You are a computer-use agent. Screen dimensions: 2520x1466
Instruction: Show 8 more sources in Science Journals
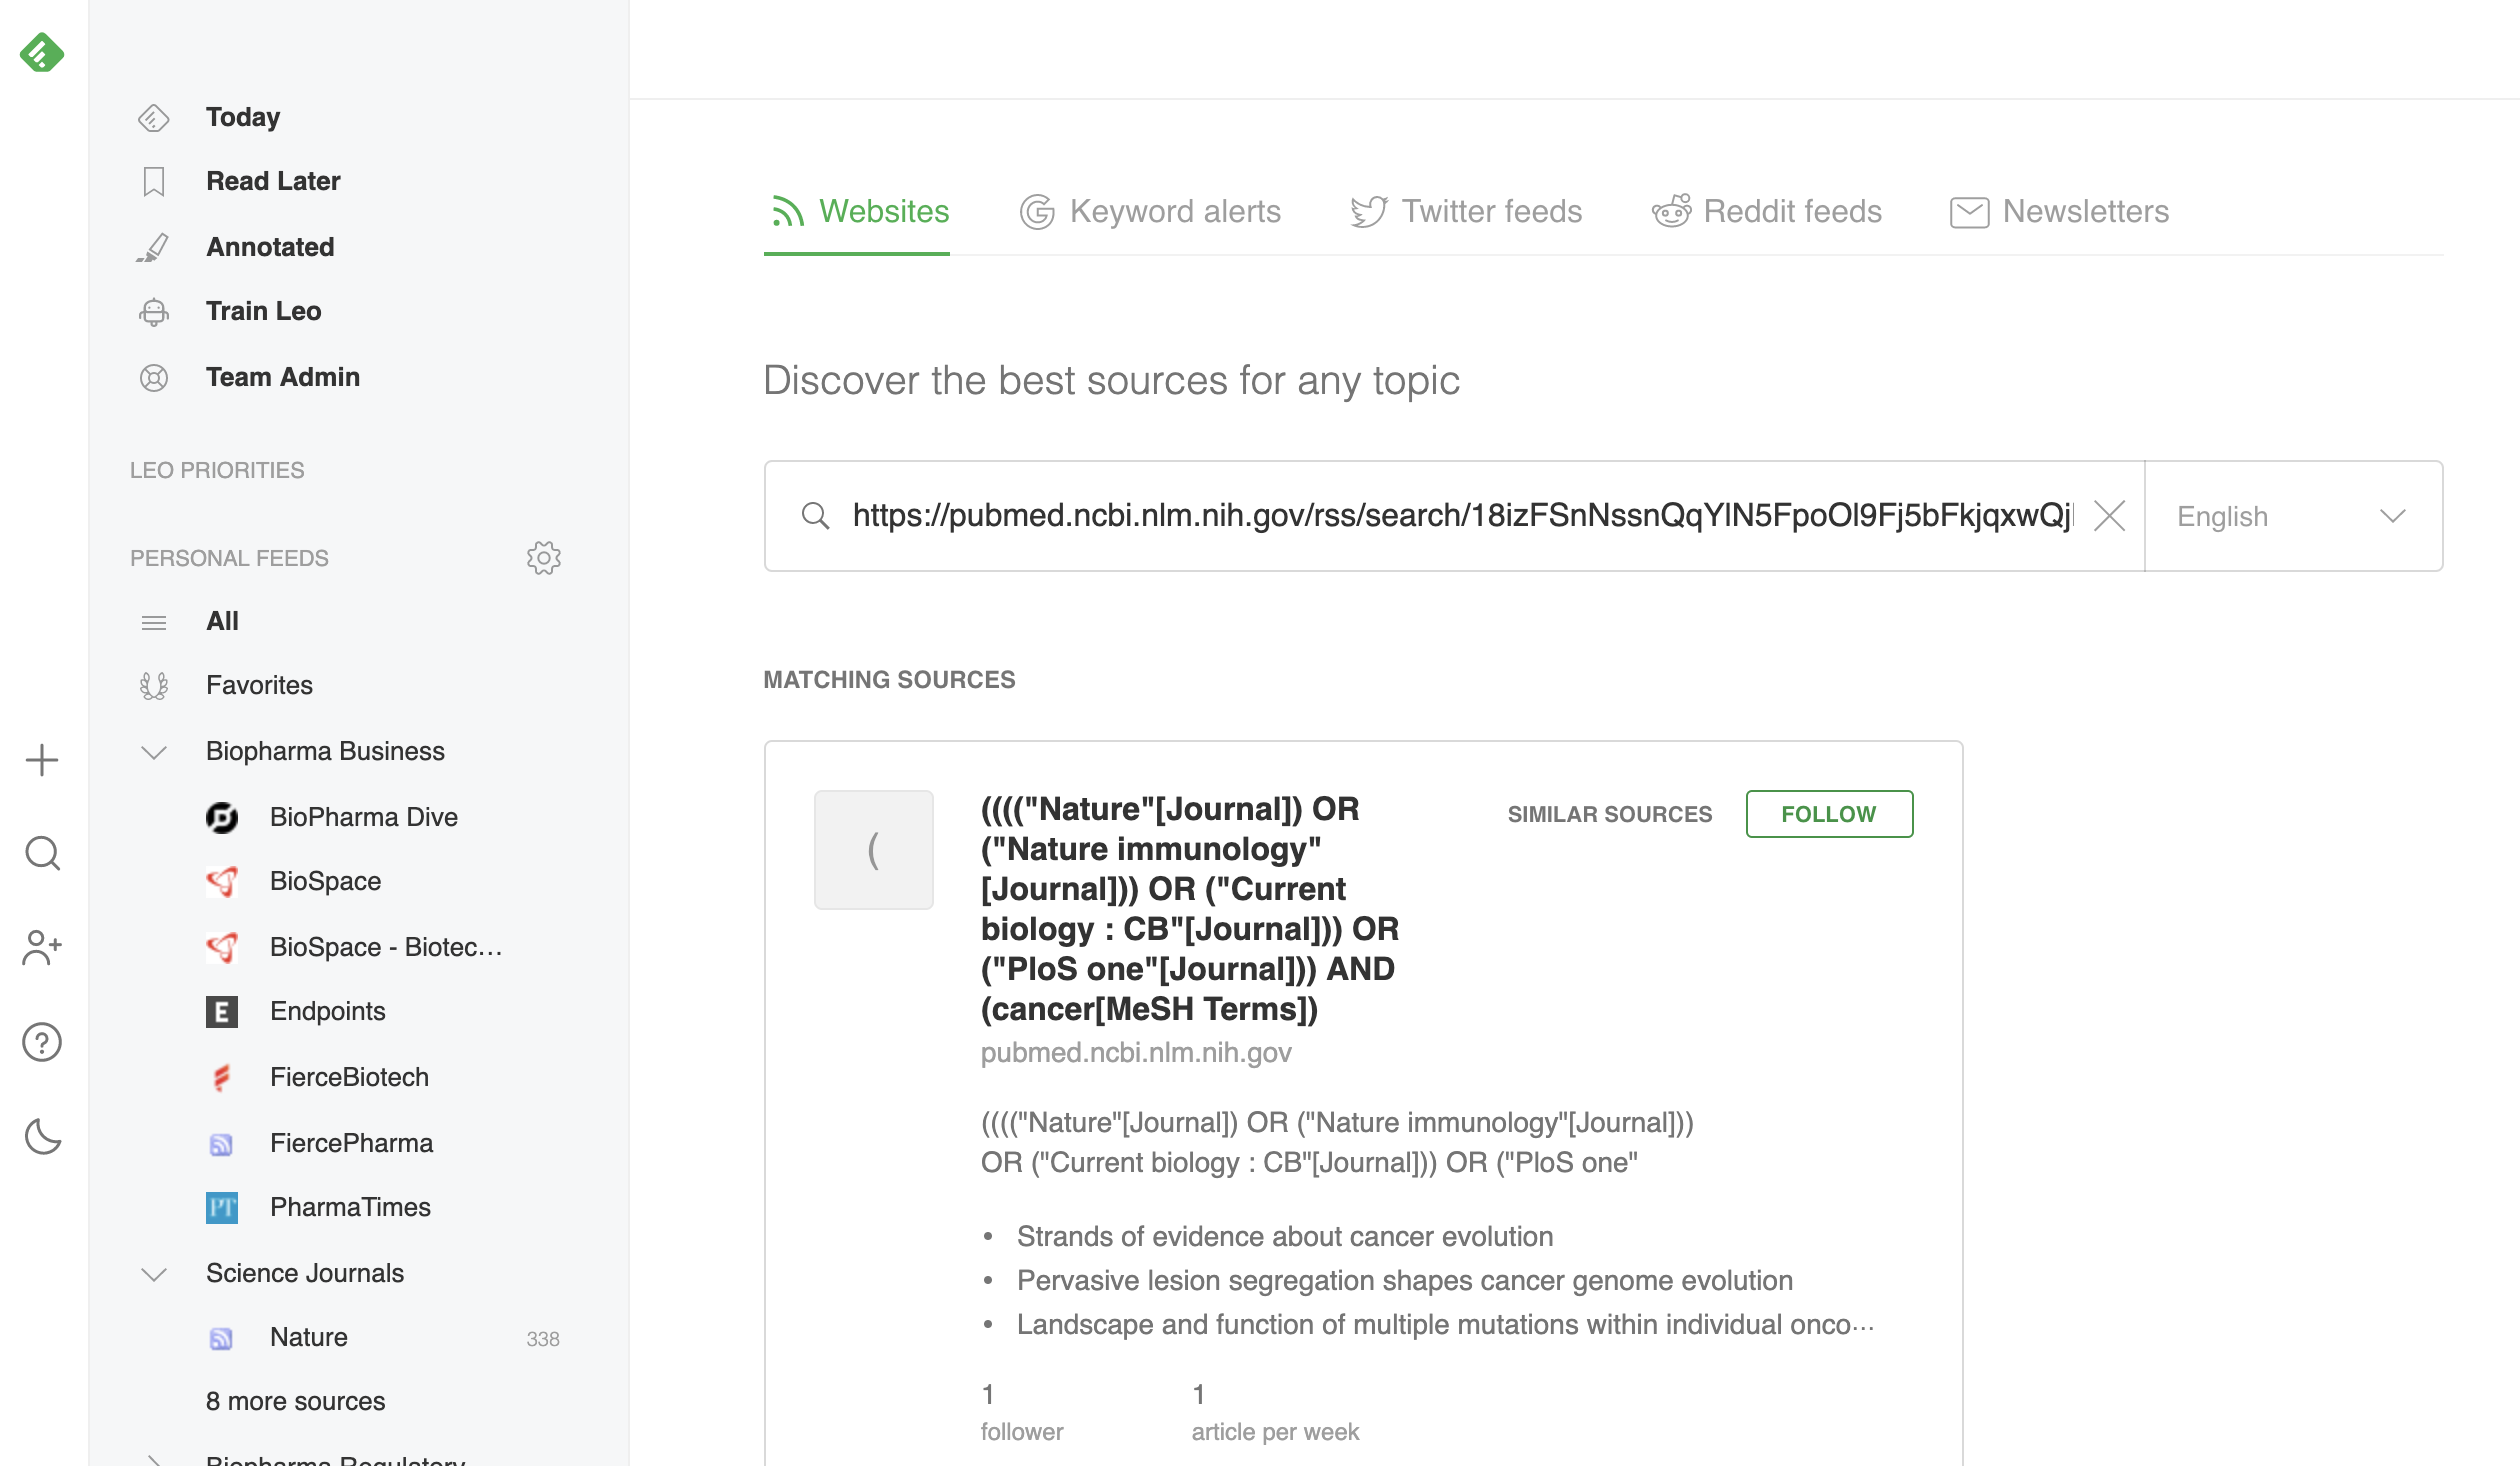(x=295, y=1402)
